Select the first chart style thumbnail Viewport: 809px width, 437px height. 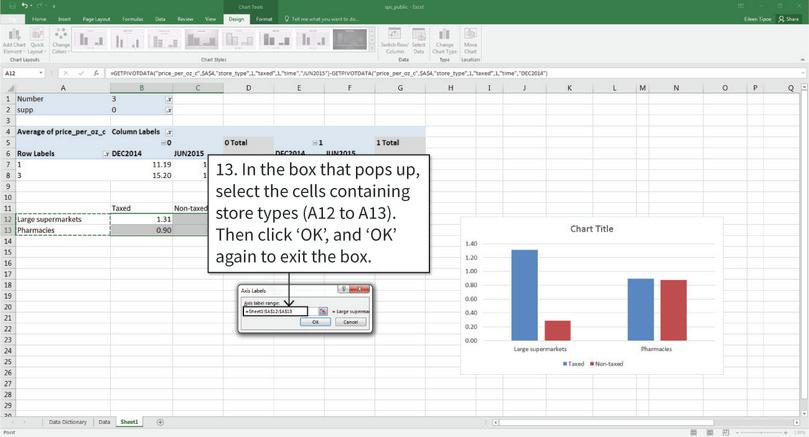pos(90,39)
